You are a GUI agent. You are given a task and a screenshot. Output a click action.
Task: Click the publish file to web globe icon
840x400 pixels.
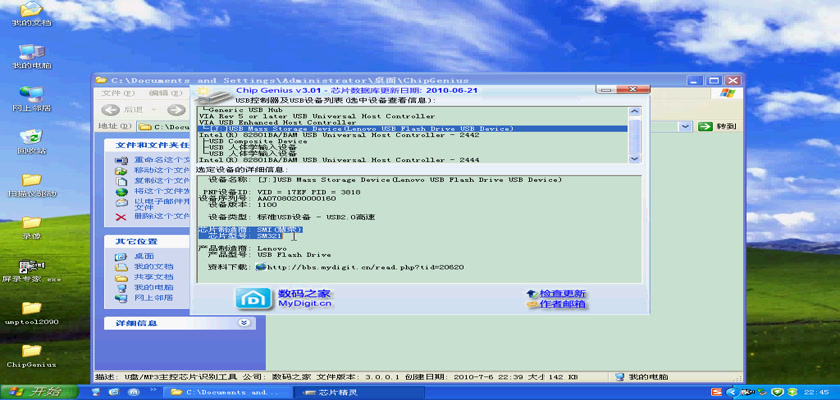(122, 191)
